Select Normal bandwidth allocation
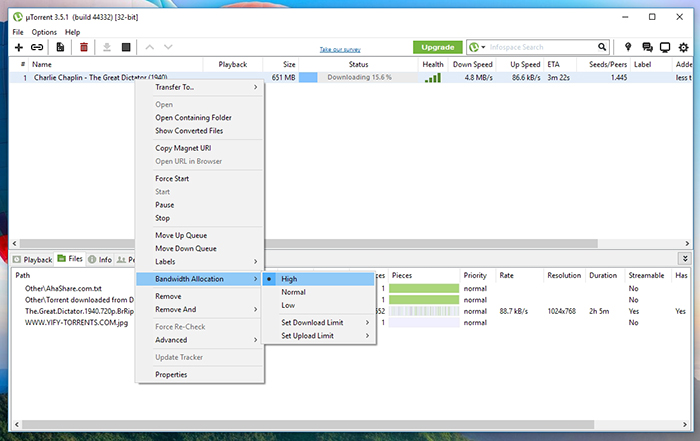The height and width of the screenshot is (441, 700). (319, 292)
